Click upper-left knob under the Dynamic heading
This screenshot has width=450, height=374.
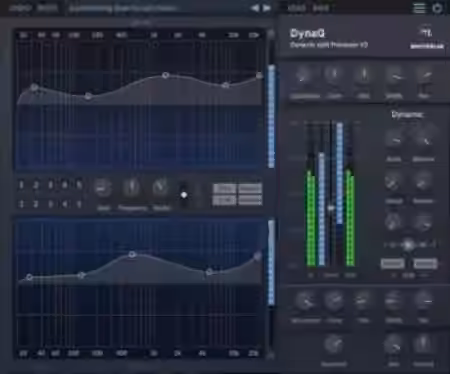(394, 139)
